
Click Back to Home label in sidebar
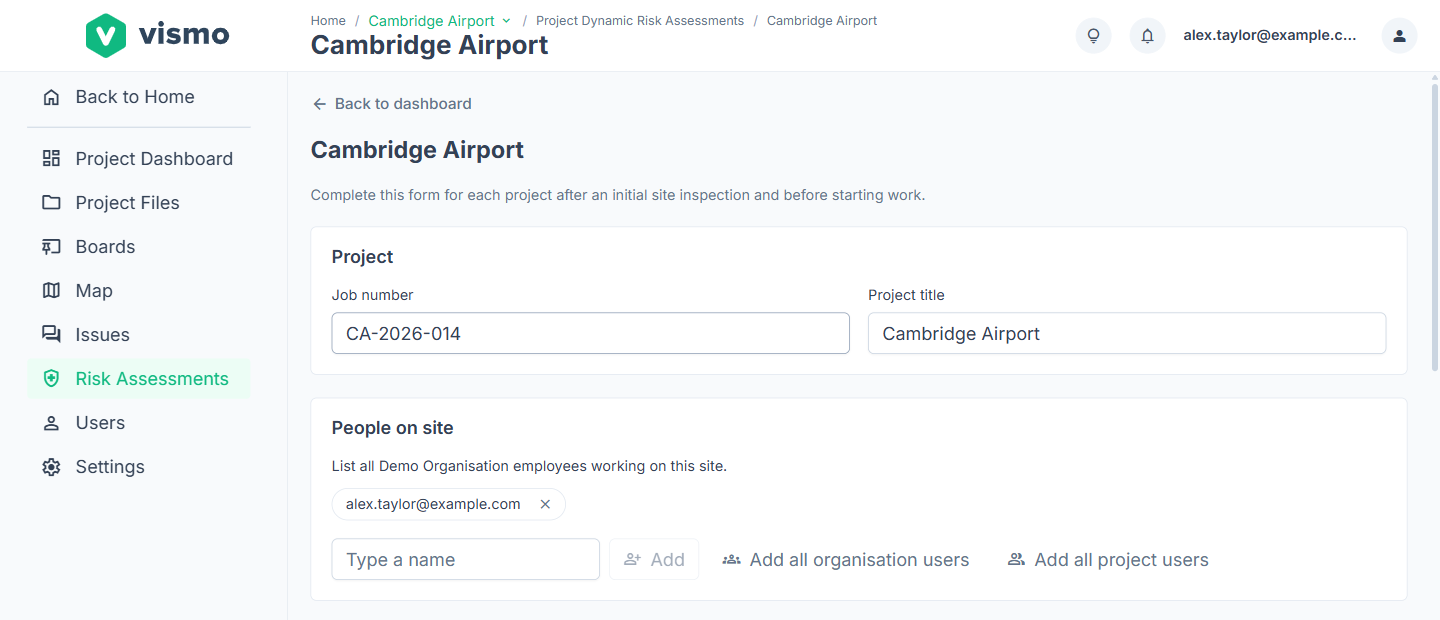pyautogui.click(x=135, y=97)
